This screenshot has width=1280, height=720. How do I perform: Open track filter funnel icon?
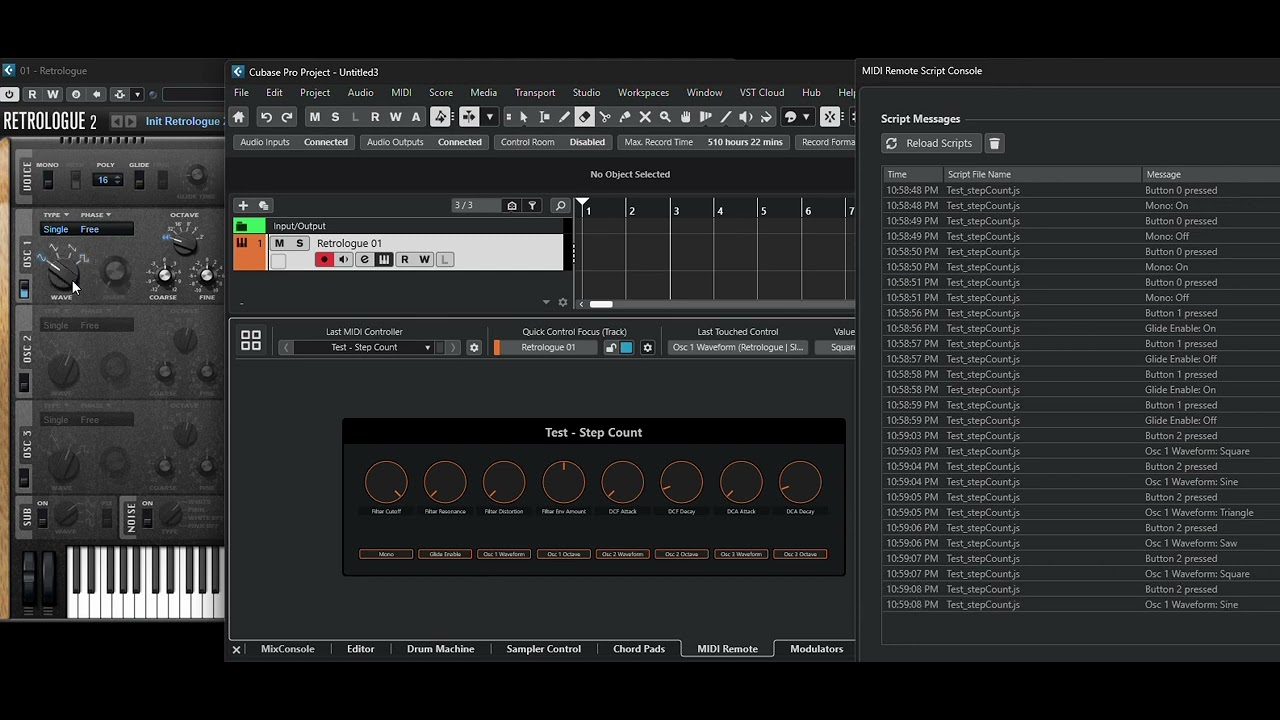(532, 206)
